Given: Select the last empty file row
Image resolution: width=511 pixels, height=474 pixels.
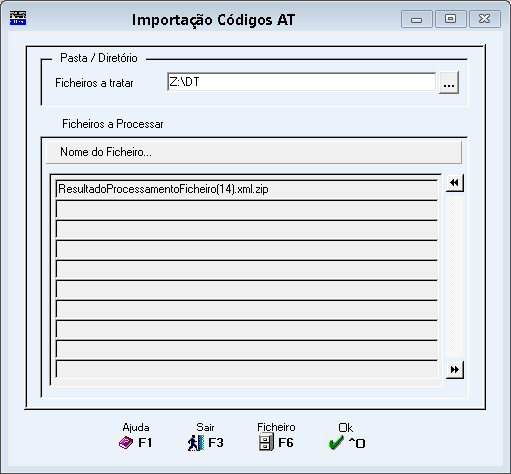Looking at the screenshot, I should (247, 369).
